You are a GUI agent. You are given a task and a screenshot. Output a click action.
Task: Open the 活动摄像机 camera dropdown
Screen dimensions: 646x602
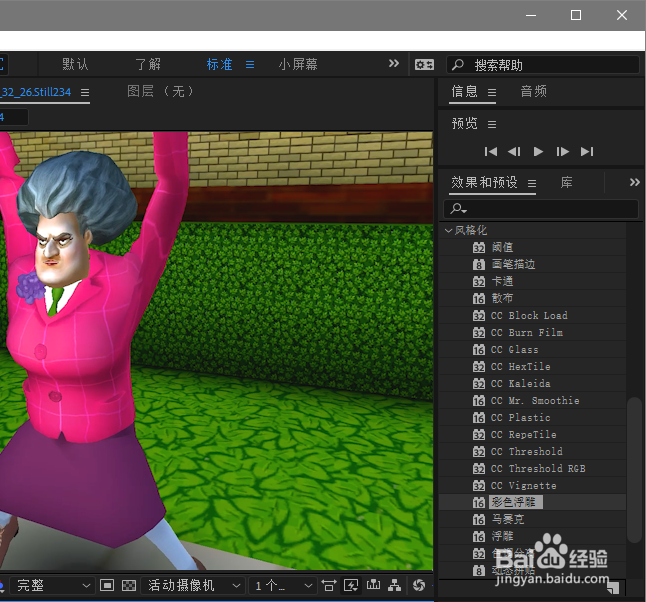click(193, 585)
